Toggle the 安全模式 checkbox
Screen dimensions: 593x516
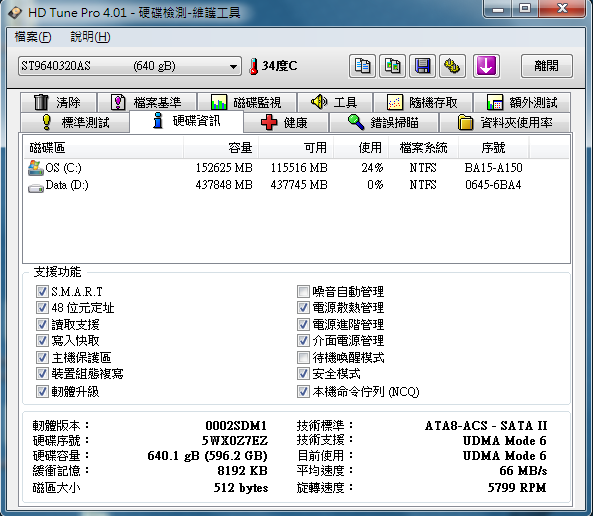pos(303,374)
